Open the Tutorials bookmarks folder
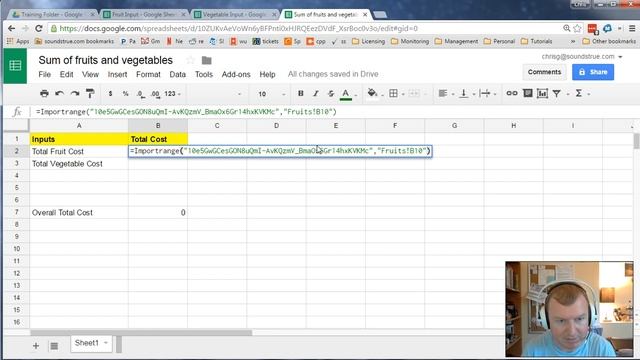Image resolution: width=640 pixels, height=360 pixels. click(537, 41)
